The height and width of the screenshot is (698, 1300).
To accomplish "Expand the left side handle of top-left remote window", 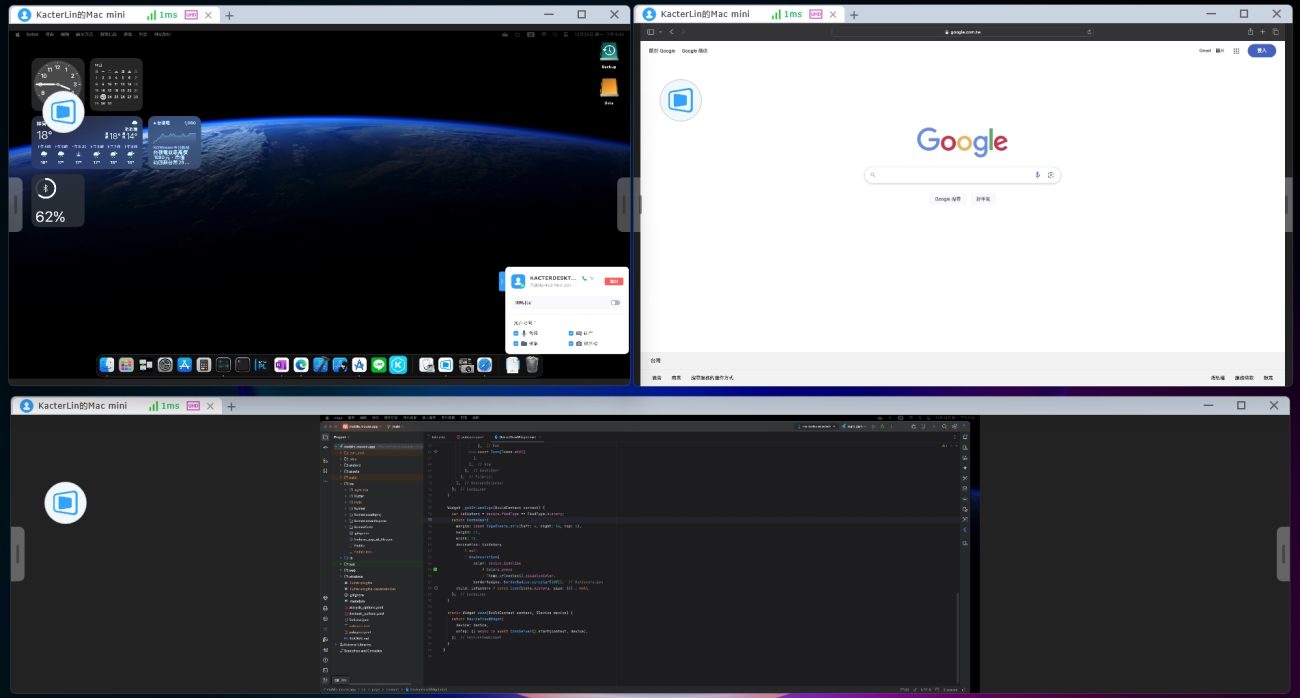I will coord(15,205).
